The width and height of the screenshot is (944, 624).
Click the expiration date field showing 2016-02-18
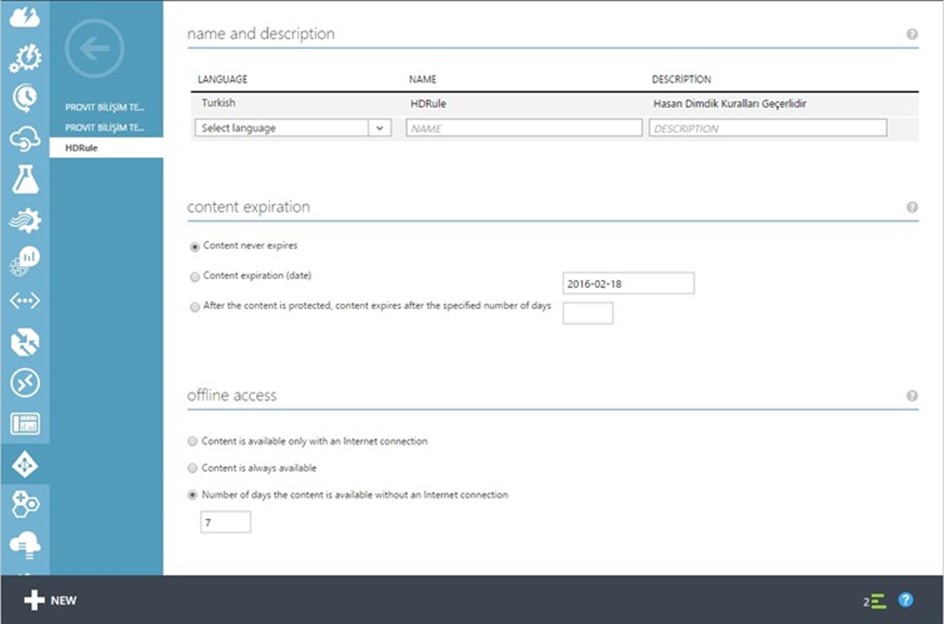coord(628,283)
